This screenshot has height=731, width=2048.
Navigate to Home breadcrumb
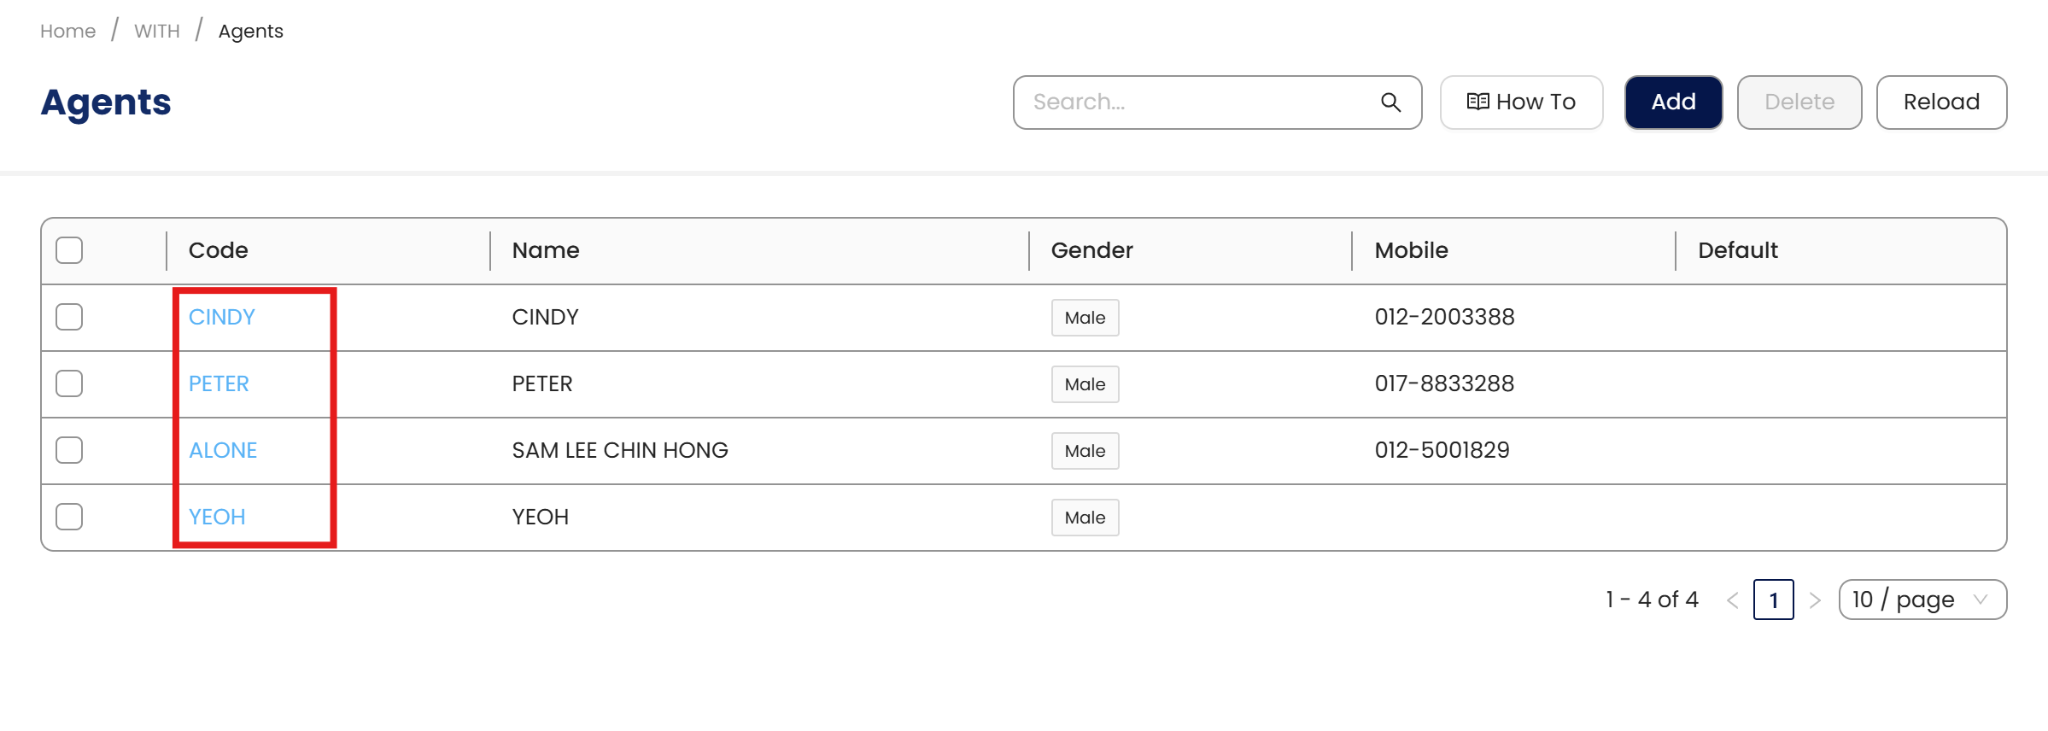click(x=68, y=31)
